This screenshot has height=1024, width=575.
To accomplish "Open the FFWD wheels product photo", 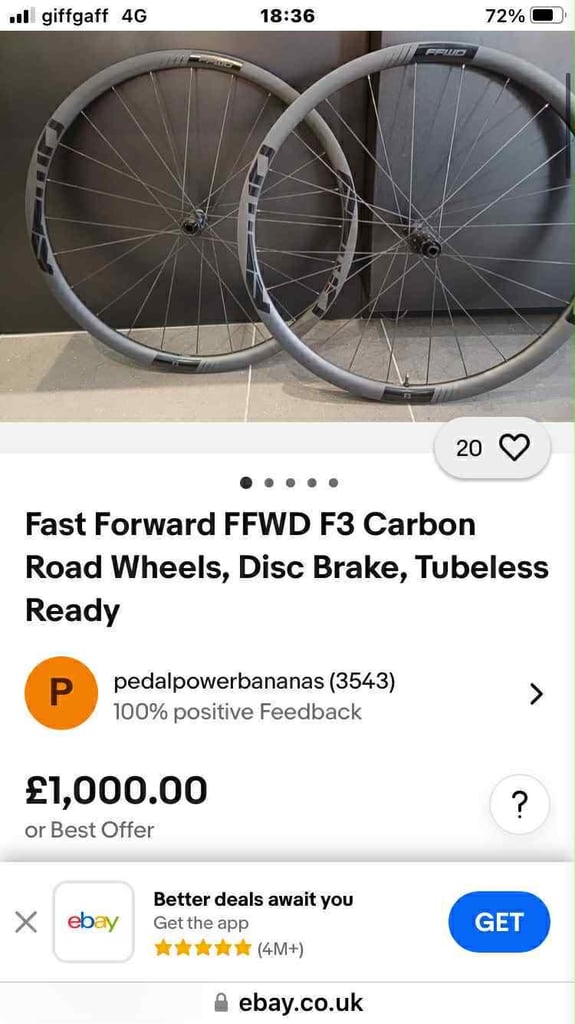I will 288,226.
